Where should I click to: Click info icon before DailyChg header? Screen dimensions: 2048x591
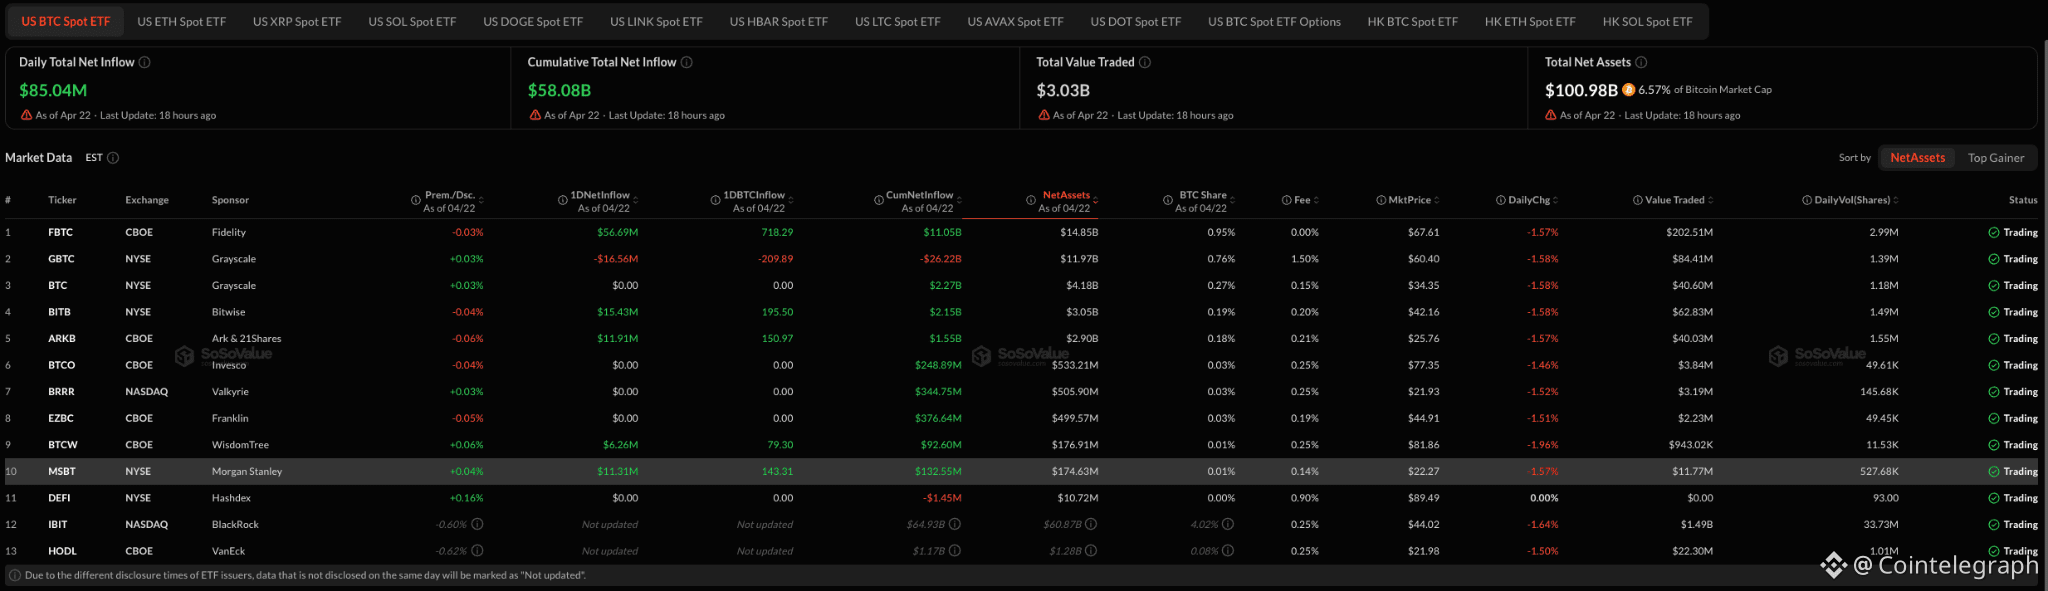click(x=1501, y=201)
